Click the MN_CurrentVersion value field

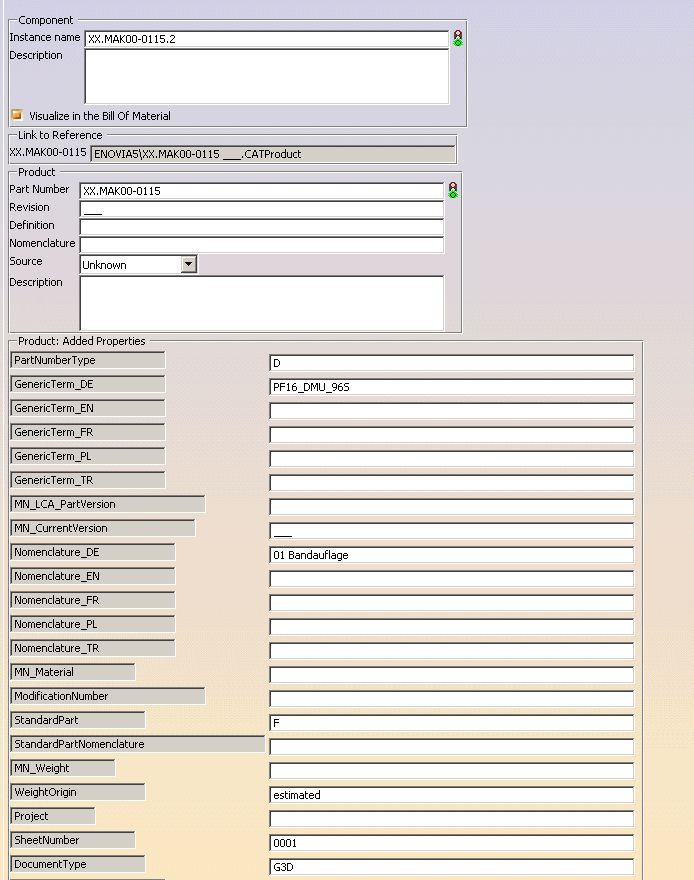452,531
